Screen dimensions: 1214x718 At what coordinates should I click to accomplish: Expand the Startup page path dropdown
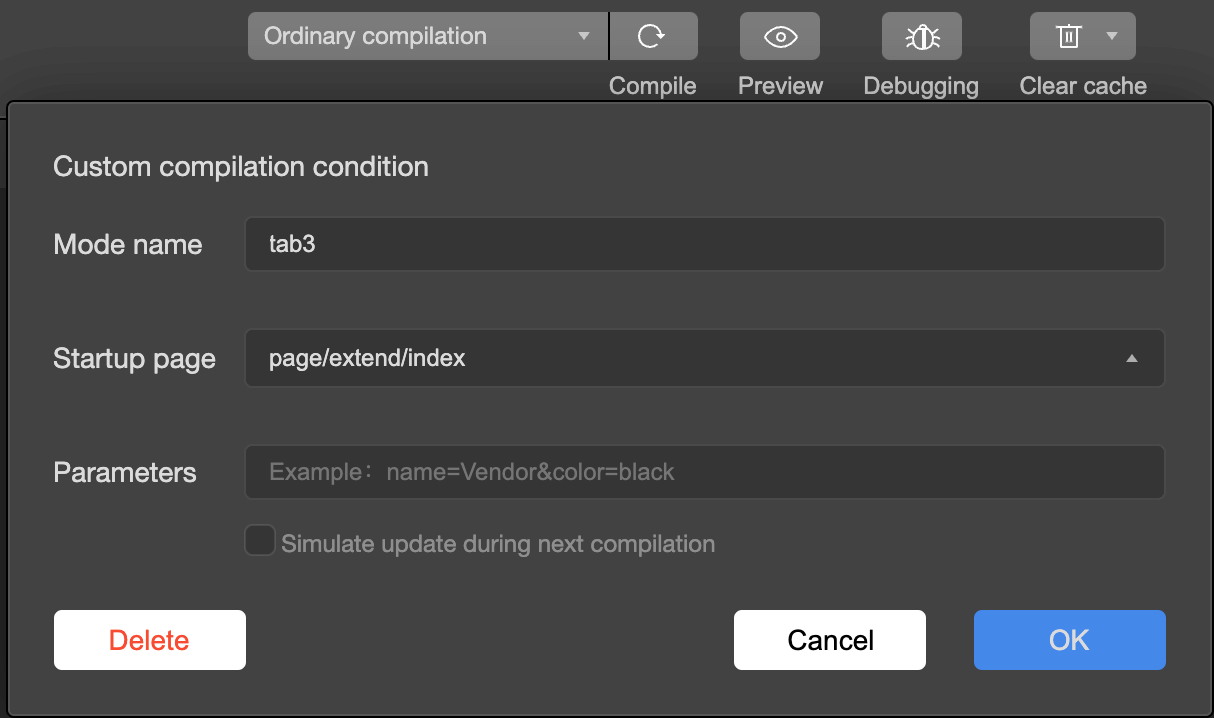pyautogui.click(x=704, y=358)
